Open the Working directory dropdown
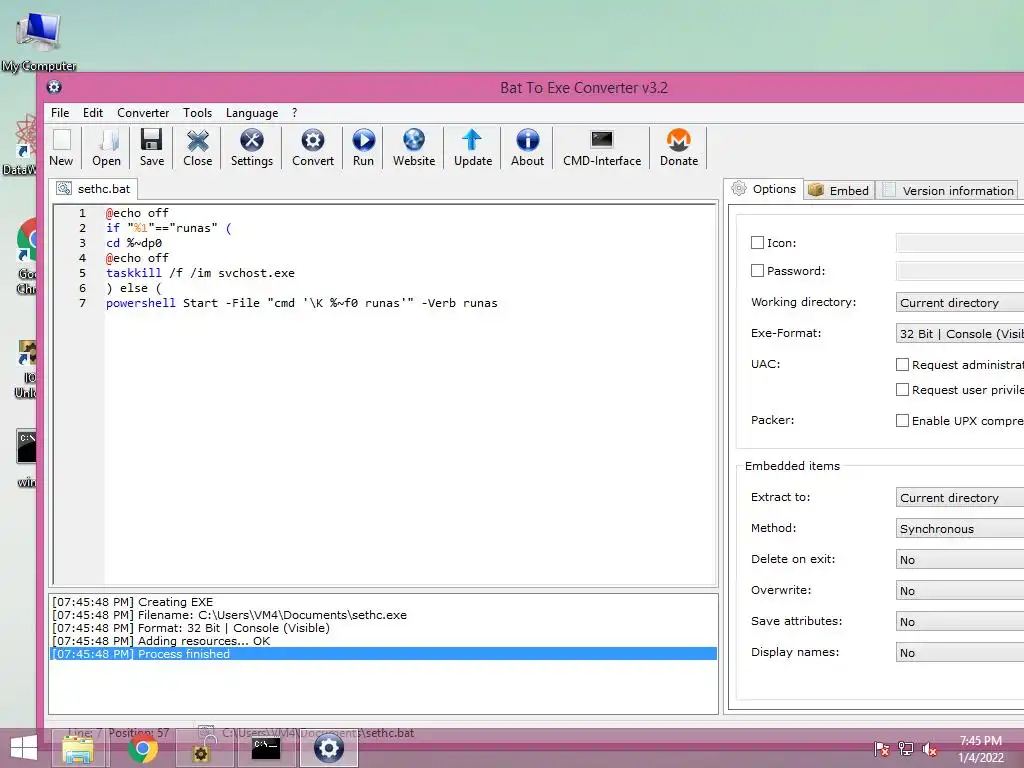Screen dimensions: 1024x768 (x=960, y=302)
